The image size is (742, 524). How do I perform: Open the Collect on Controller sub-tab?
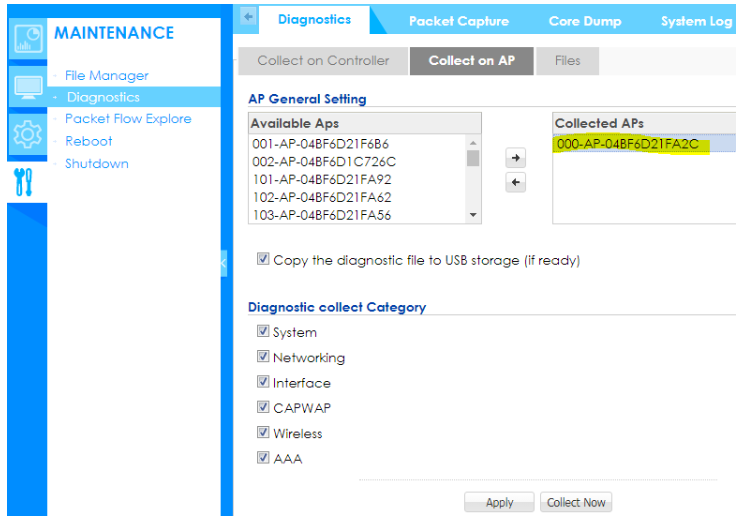pos(323,61)
